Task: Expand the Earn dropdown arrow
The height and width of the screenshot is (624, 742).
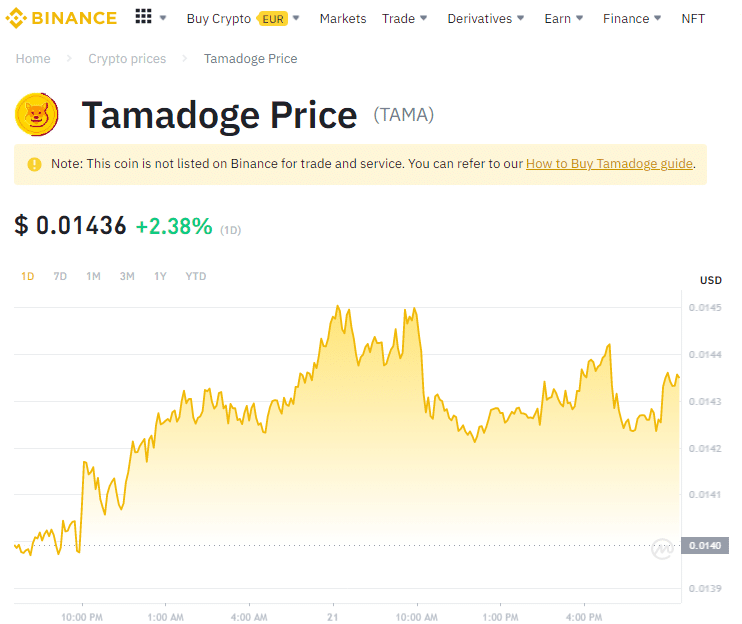Action: click(579, 18)
